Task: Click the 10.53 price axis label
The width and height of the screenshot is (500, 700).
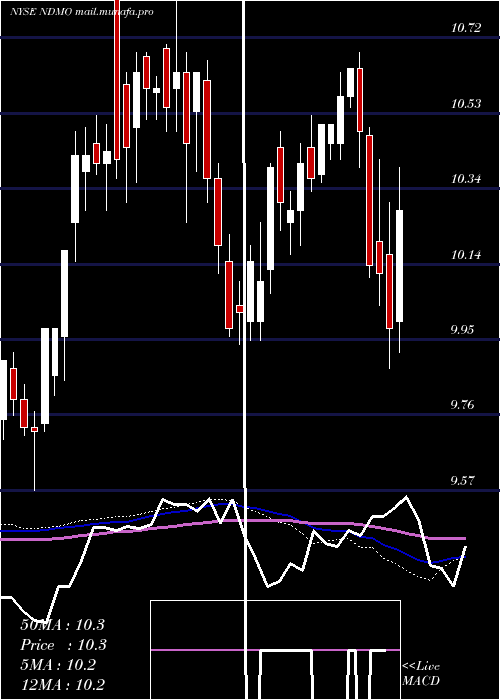Action: click(x=466, y=104)
